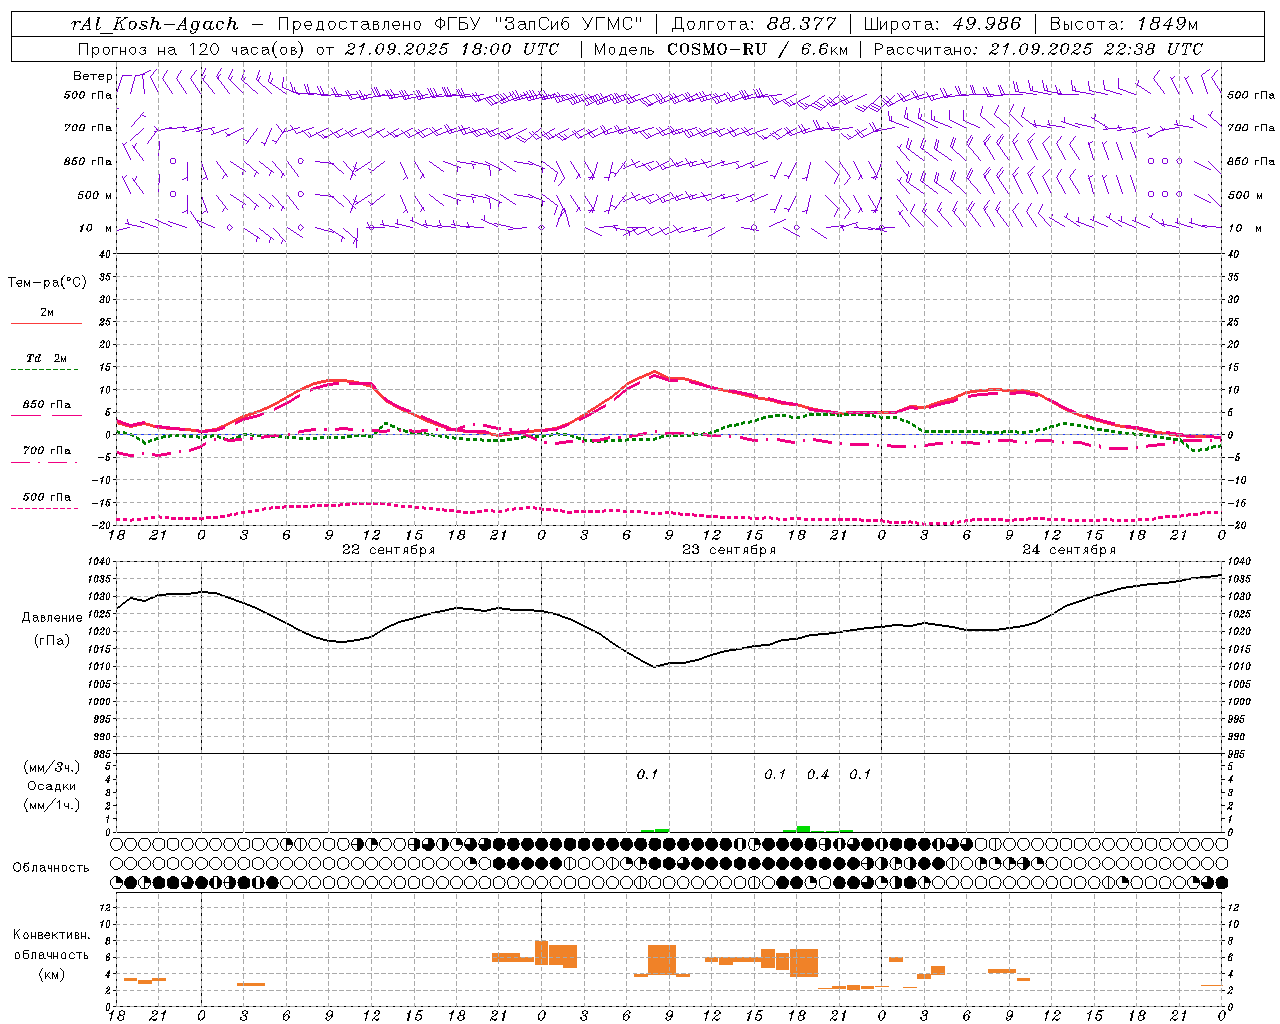Click the Высота: 1849м elevation text
The width and height of the screenshot is (1280, 1024).
coord(1123,24)
